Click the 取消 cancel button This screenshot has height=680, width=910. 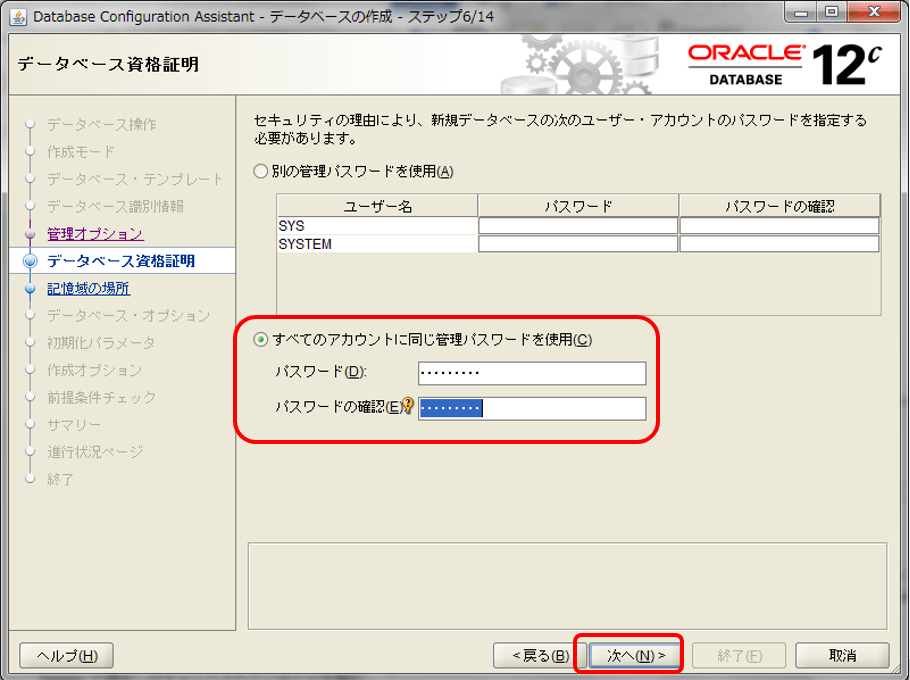842,656
